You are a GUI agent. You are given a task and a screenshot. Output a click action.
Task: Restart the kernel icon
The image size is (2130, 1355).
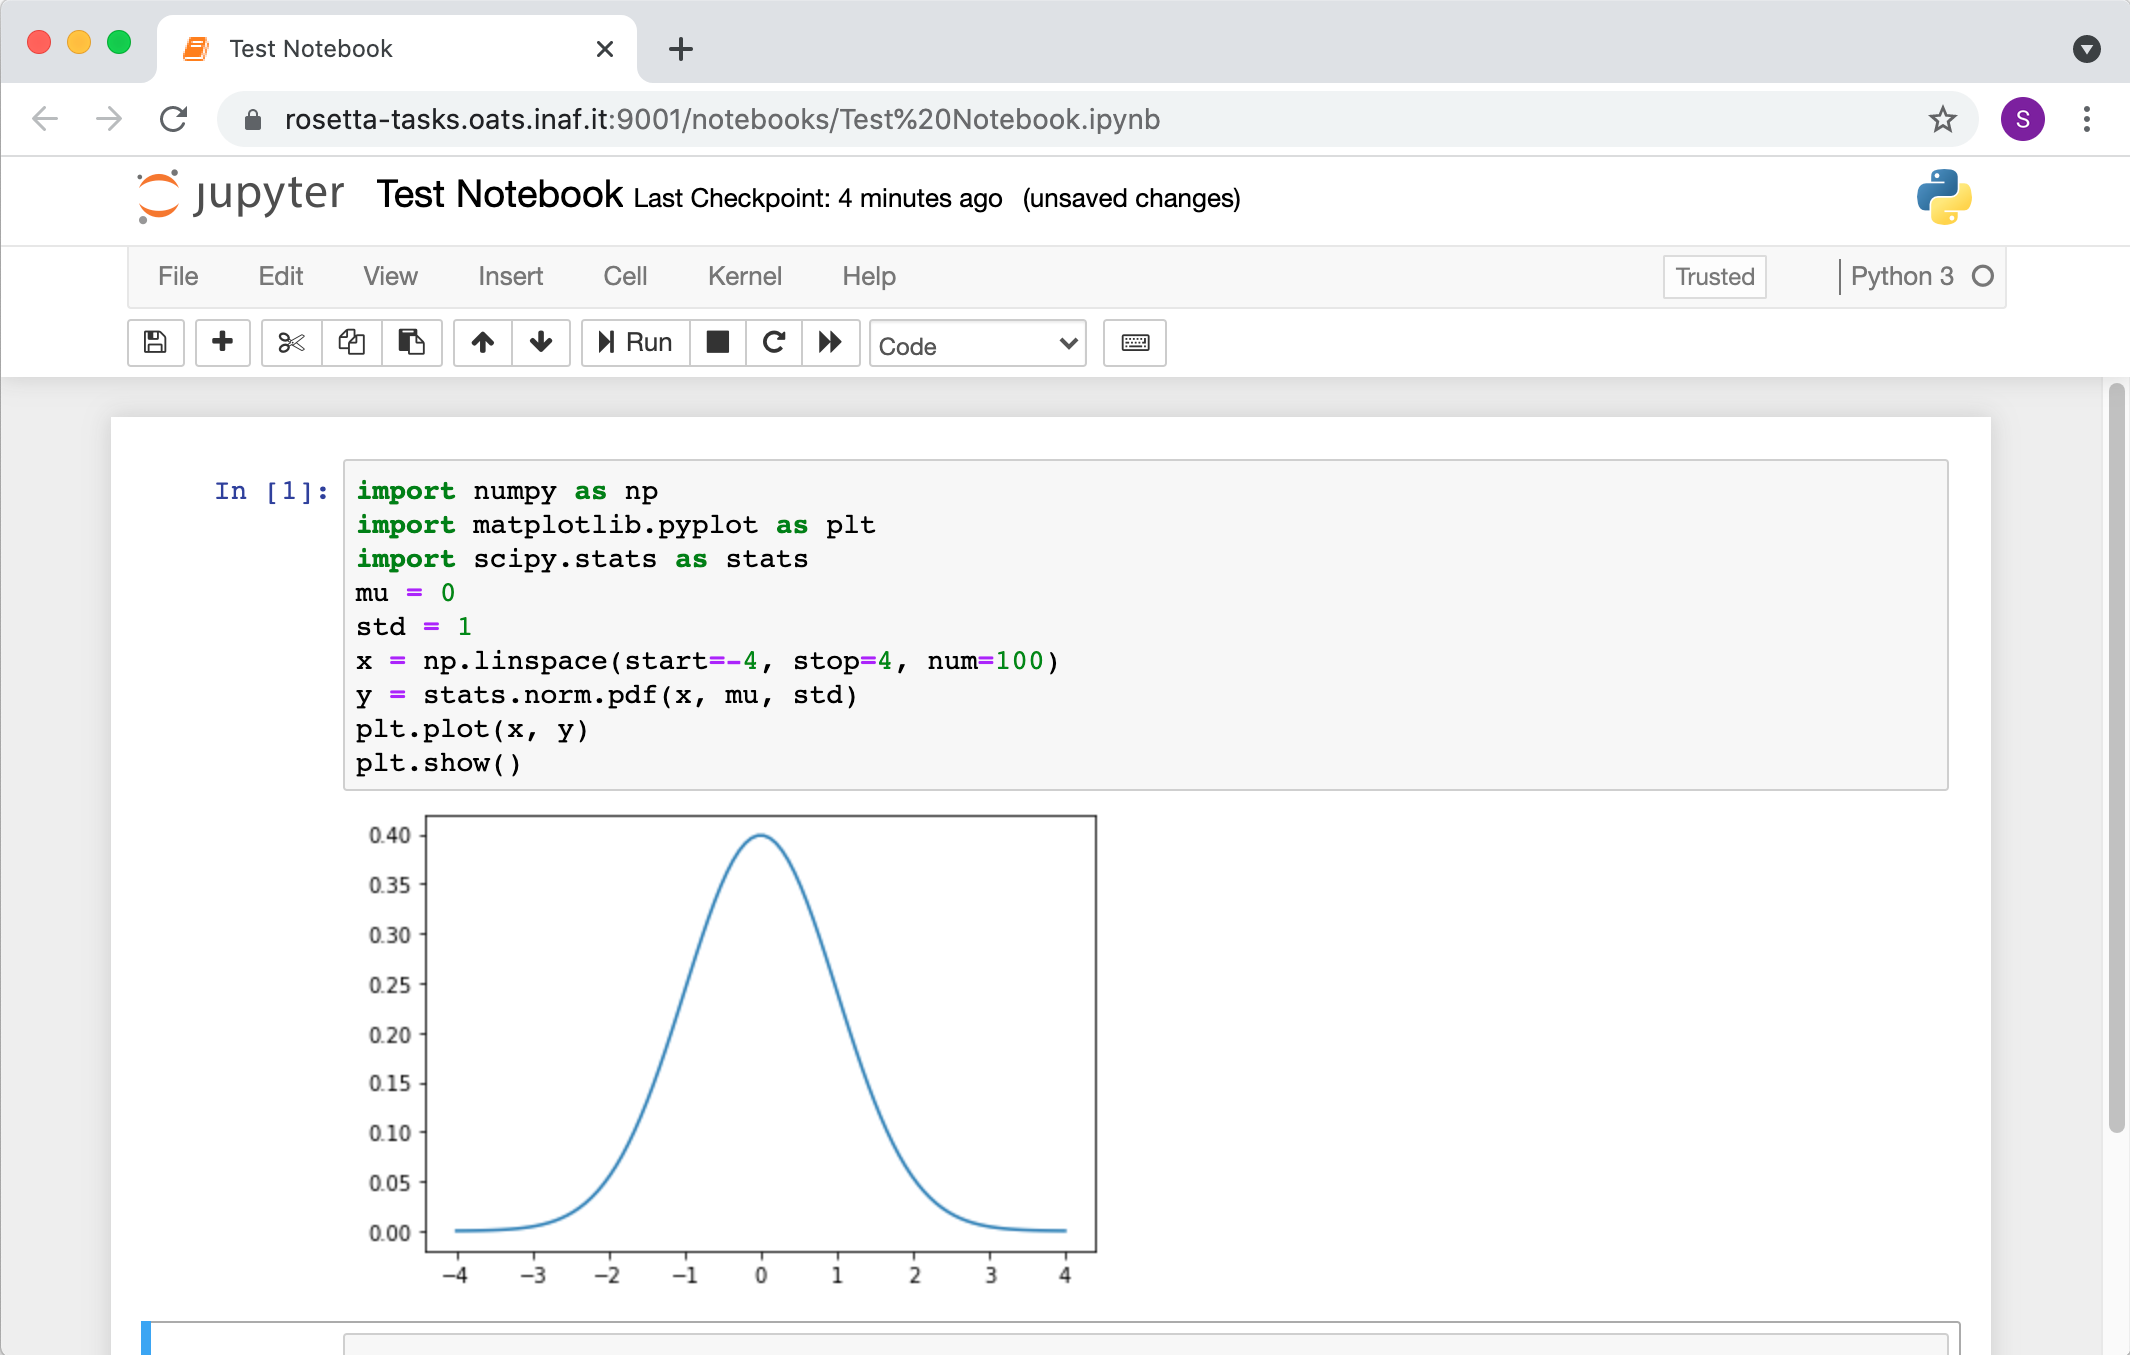coord(773,343)
